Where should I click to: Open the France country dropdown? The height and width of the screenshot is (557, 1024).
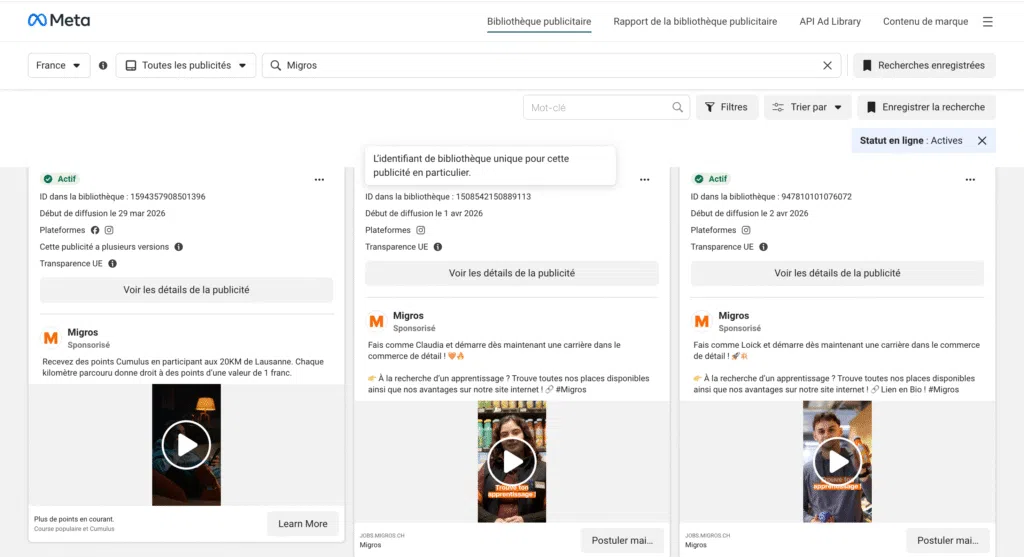pyautogui.click(x=59, y=65)
